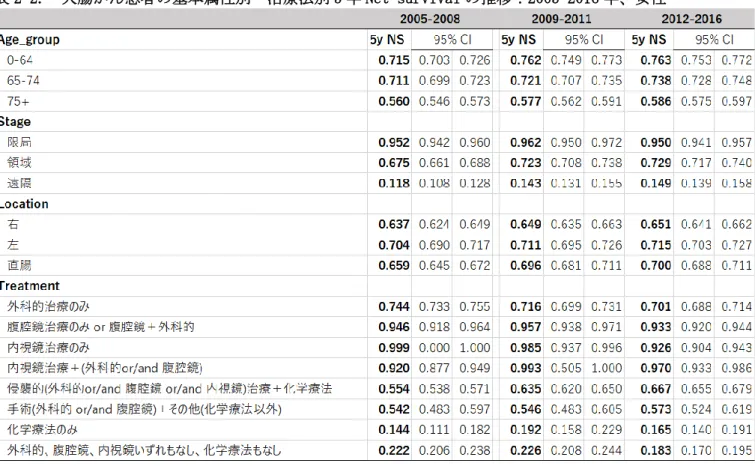Select the Stage section heading
This screenshot has width=755, height=466.
click(x=15, y=121)
